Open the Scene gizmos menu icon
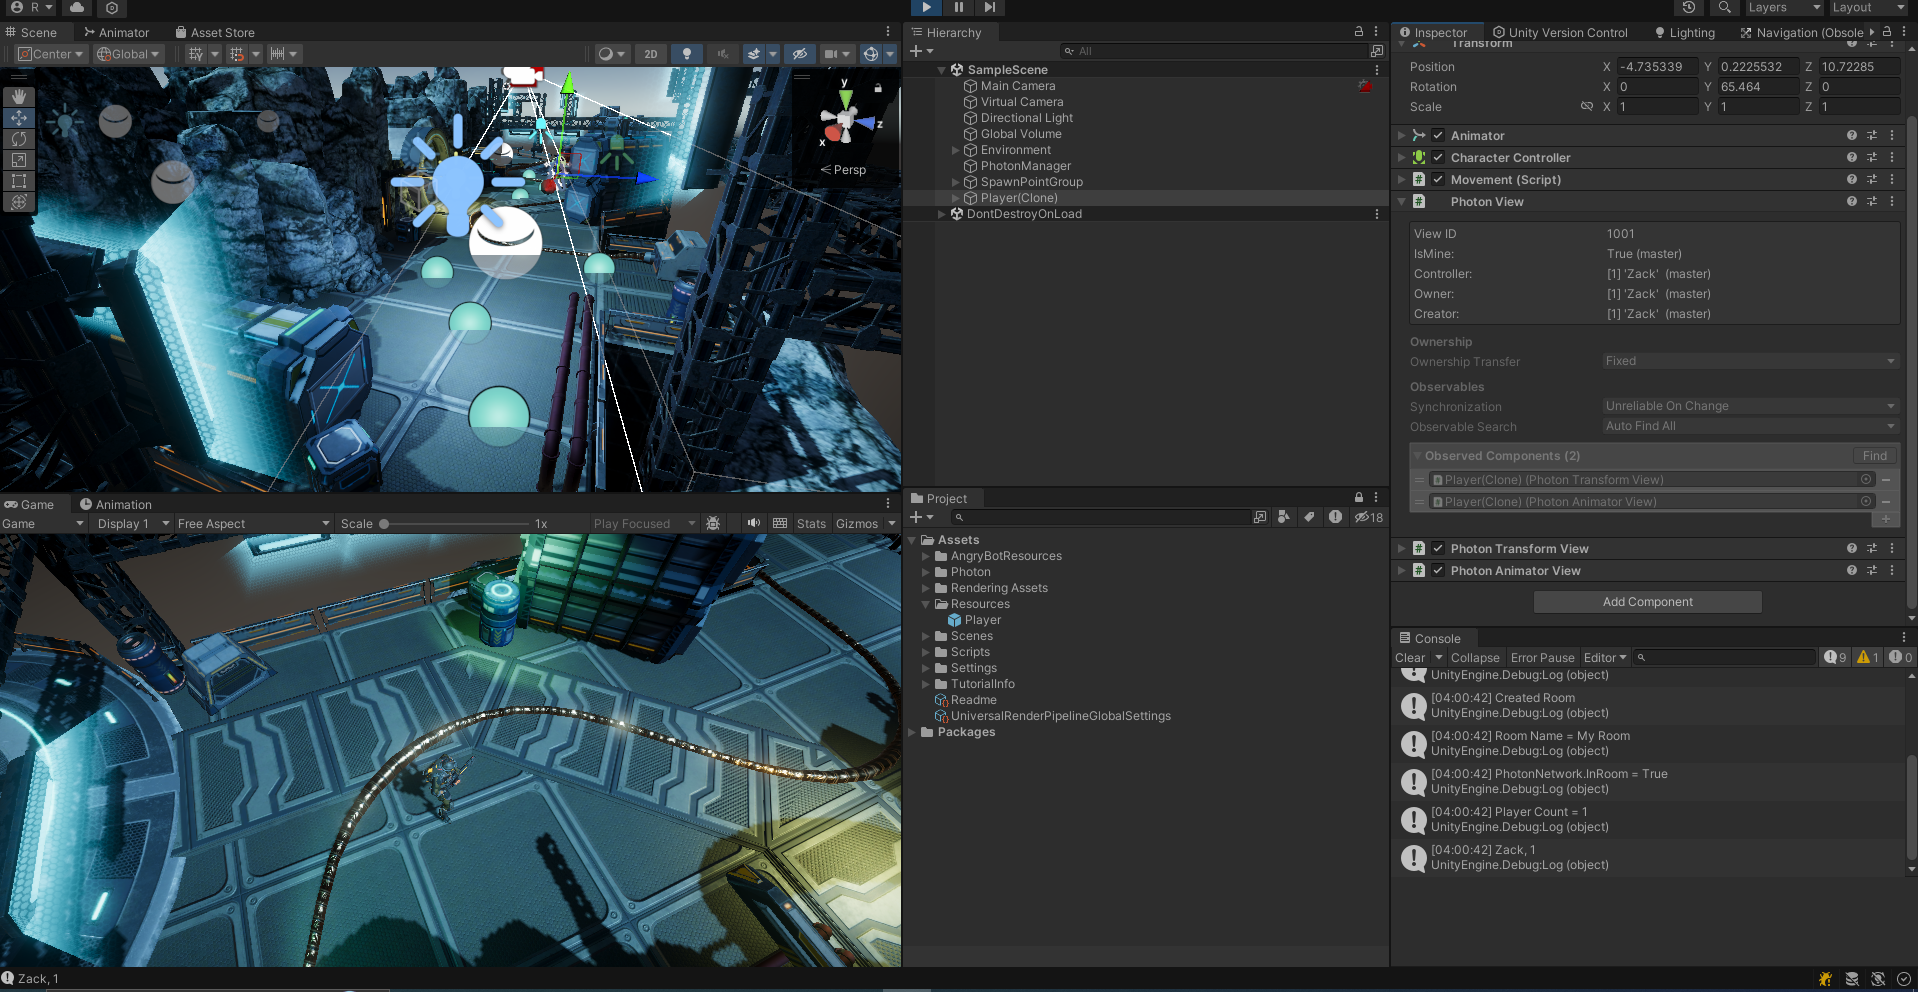This screenshot has width=1918, height=992. (x=871, y=54)
